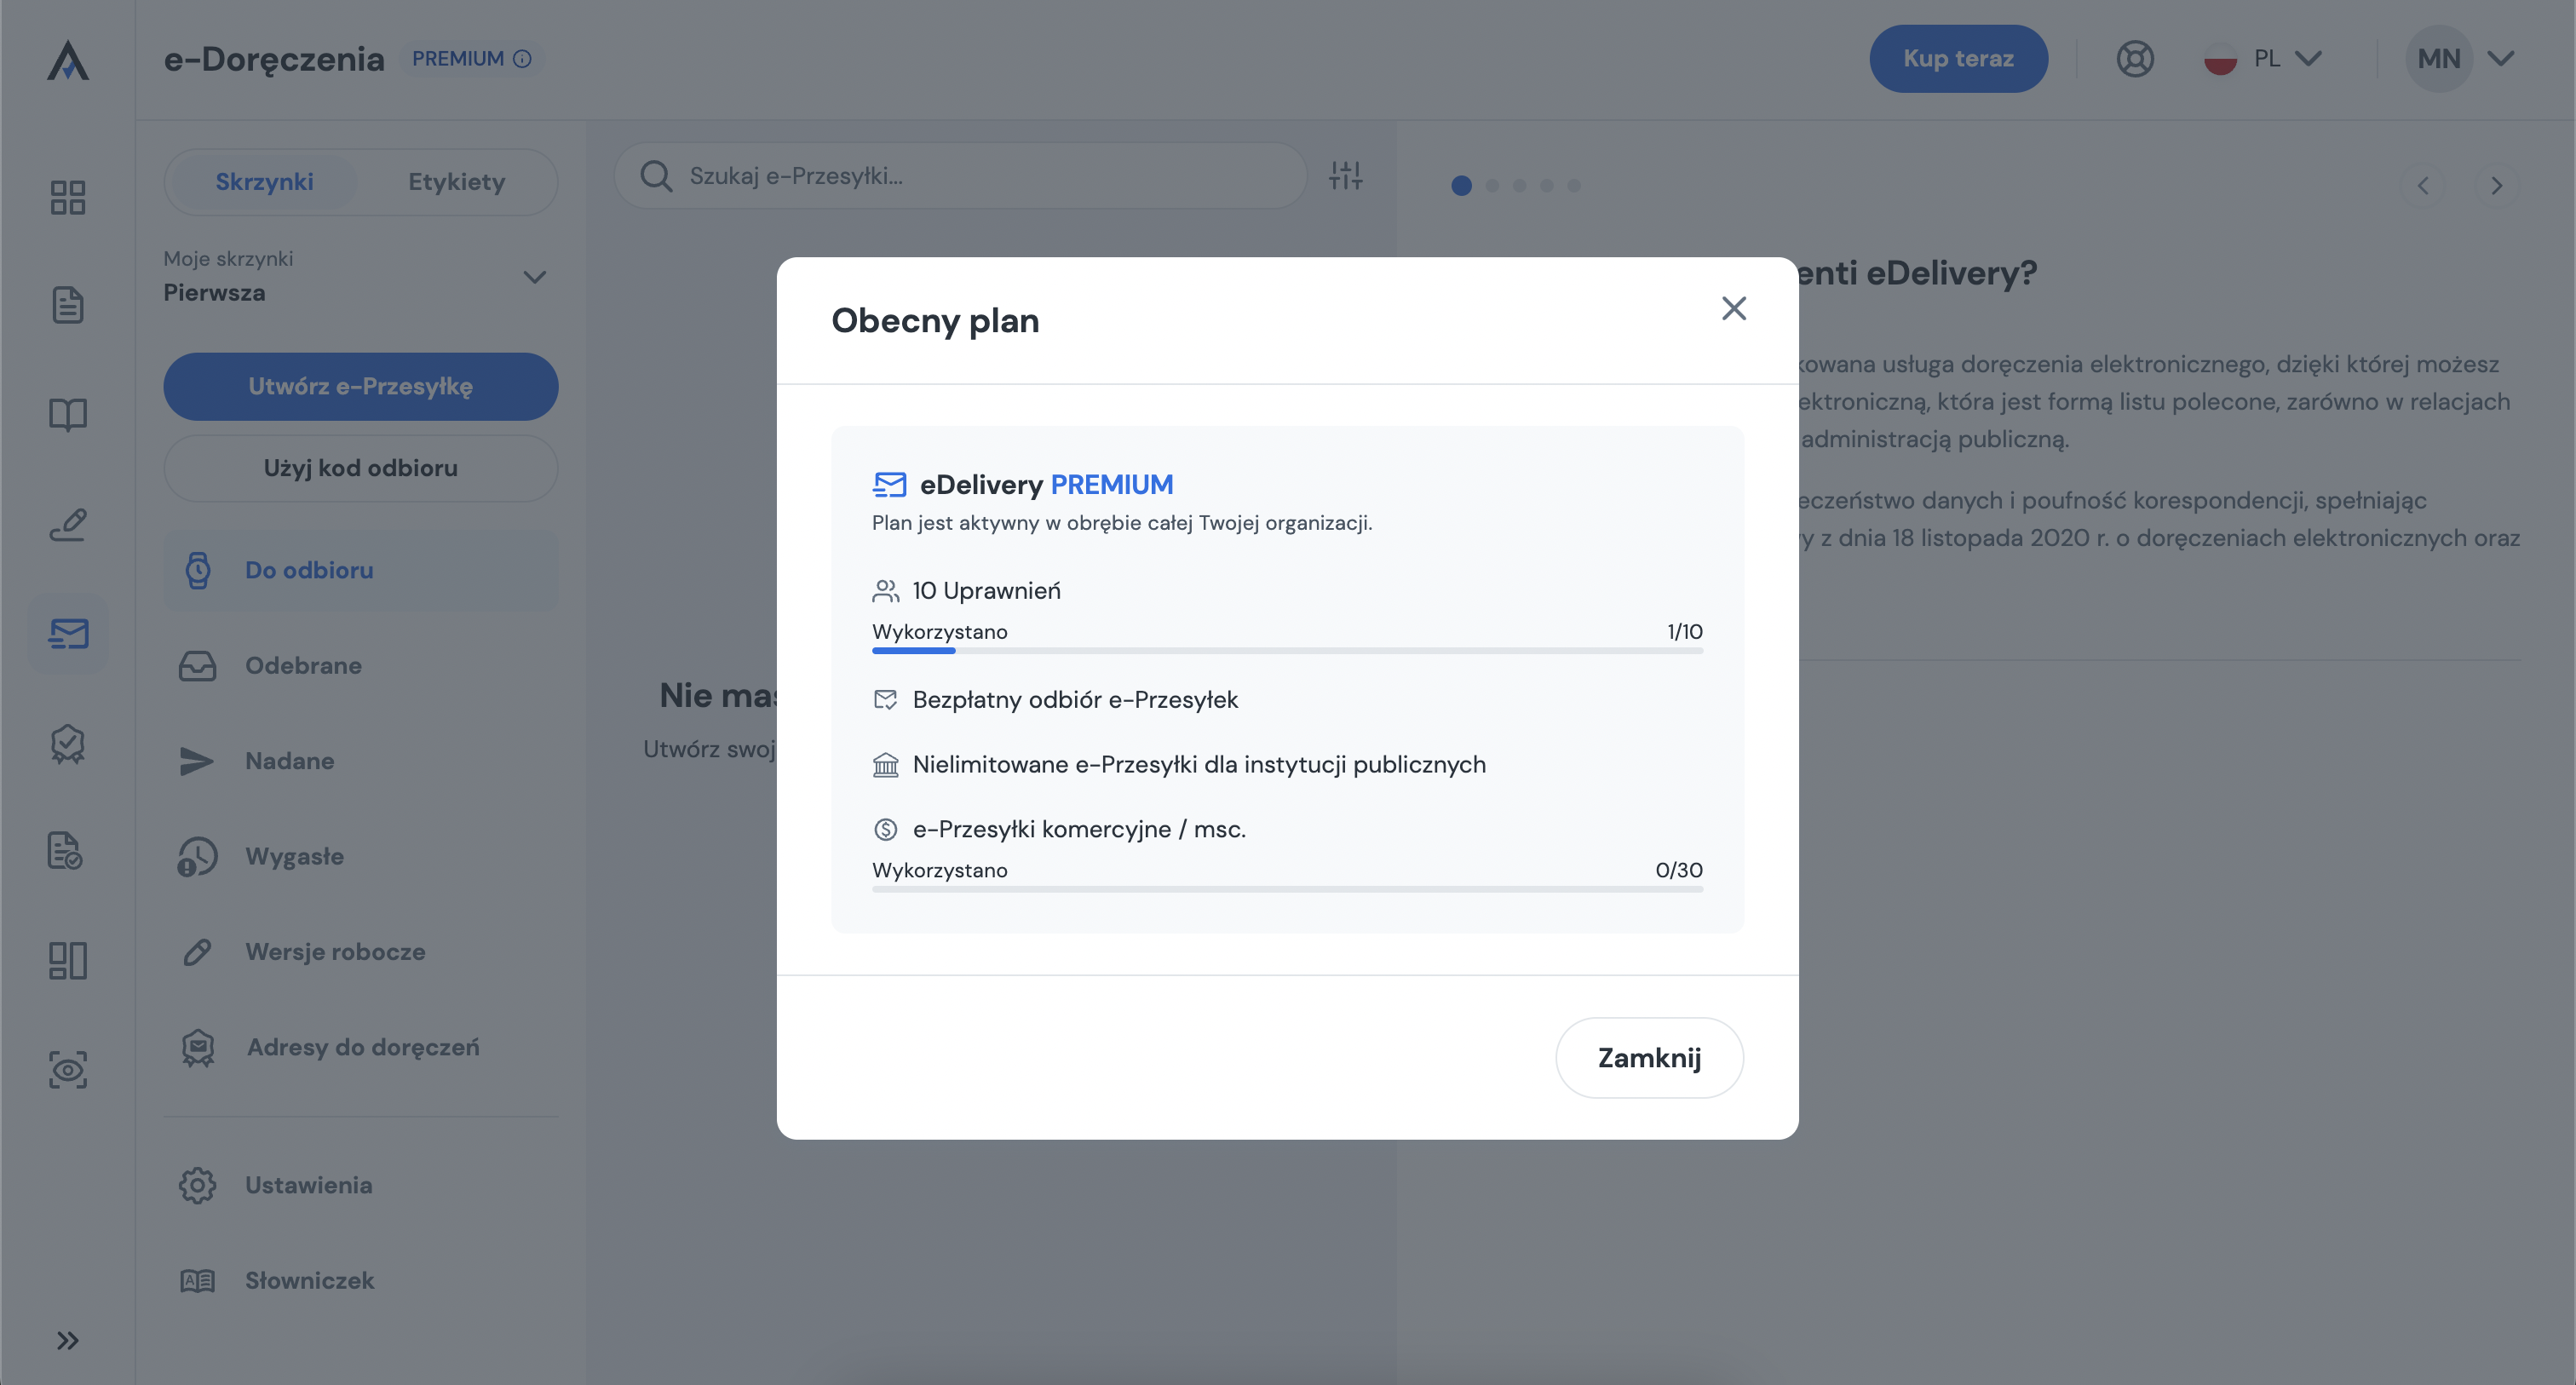Click the public institutions building icon

point(885,765)
